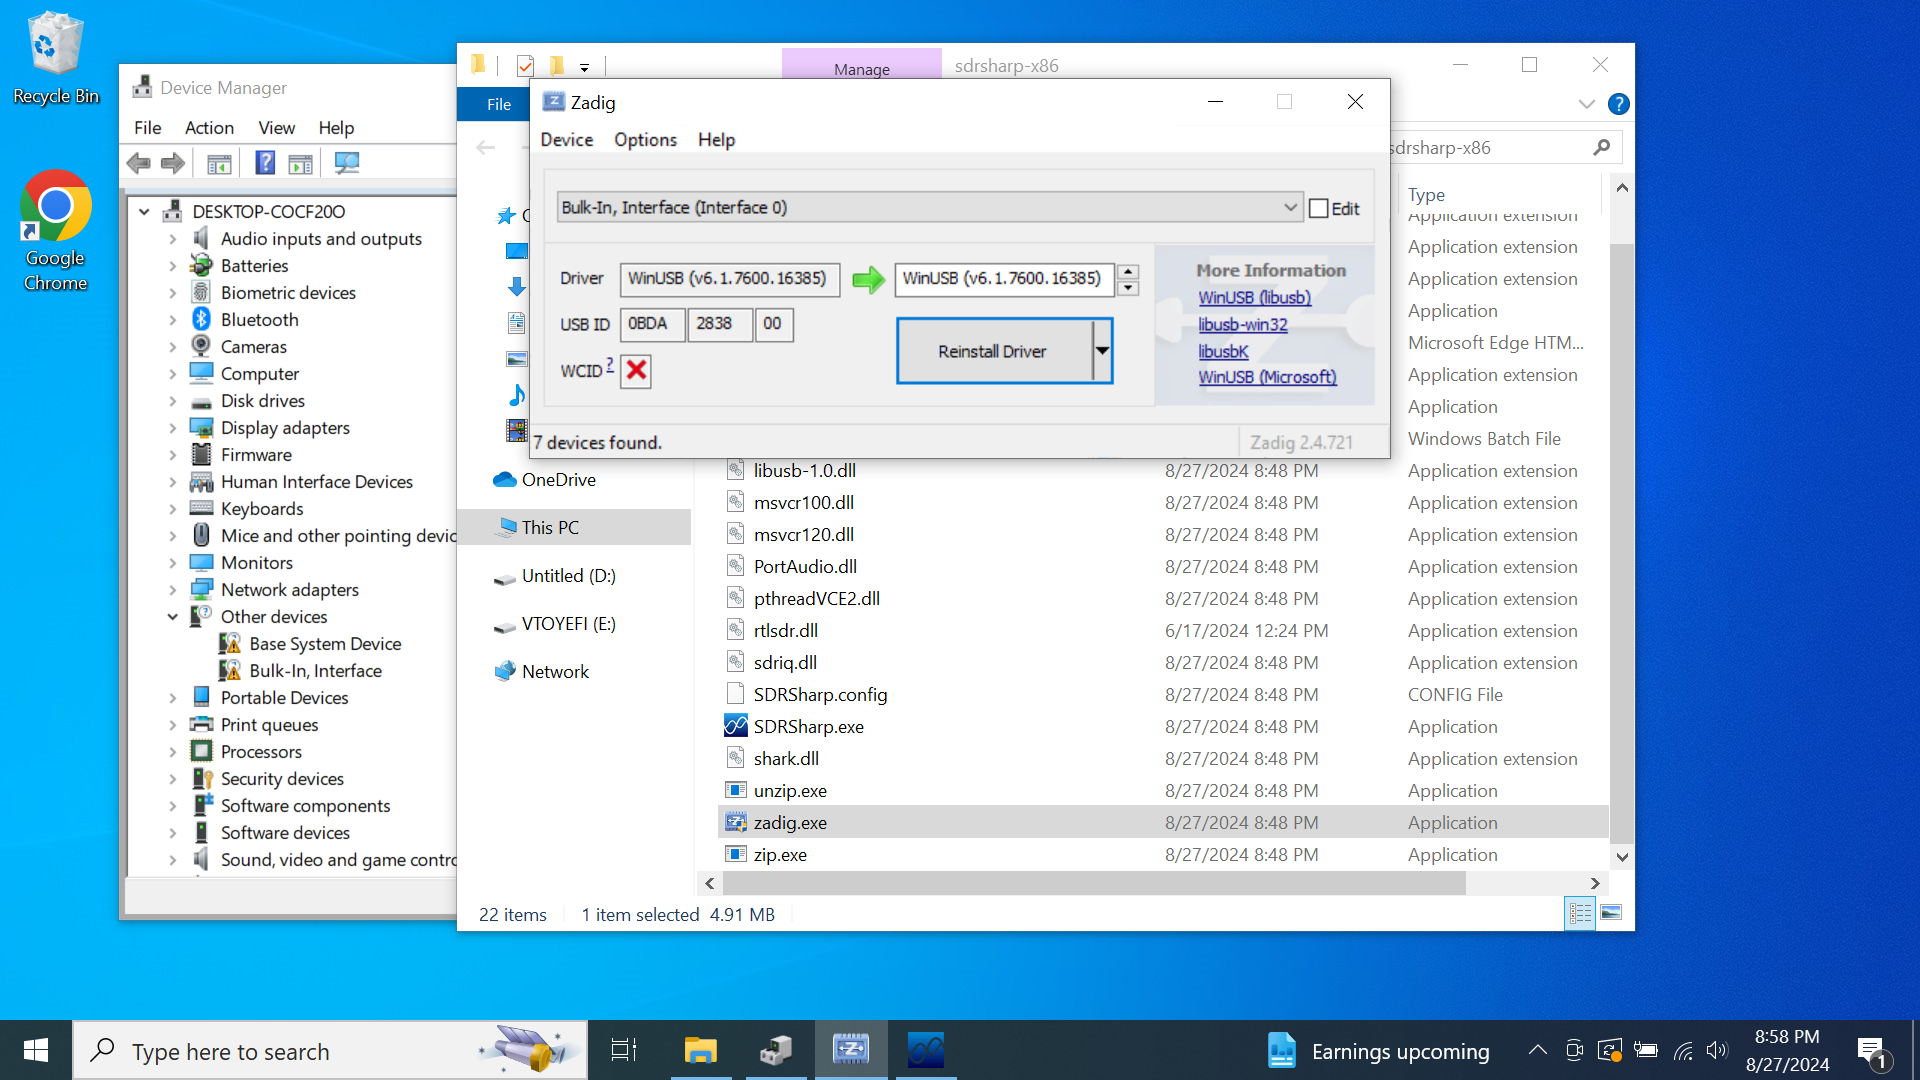Select the Bulk-In, Interface device node

[x=315, y=671]
